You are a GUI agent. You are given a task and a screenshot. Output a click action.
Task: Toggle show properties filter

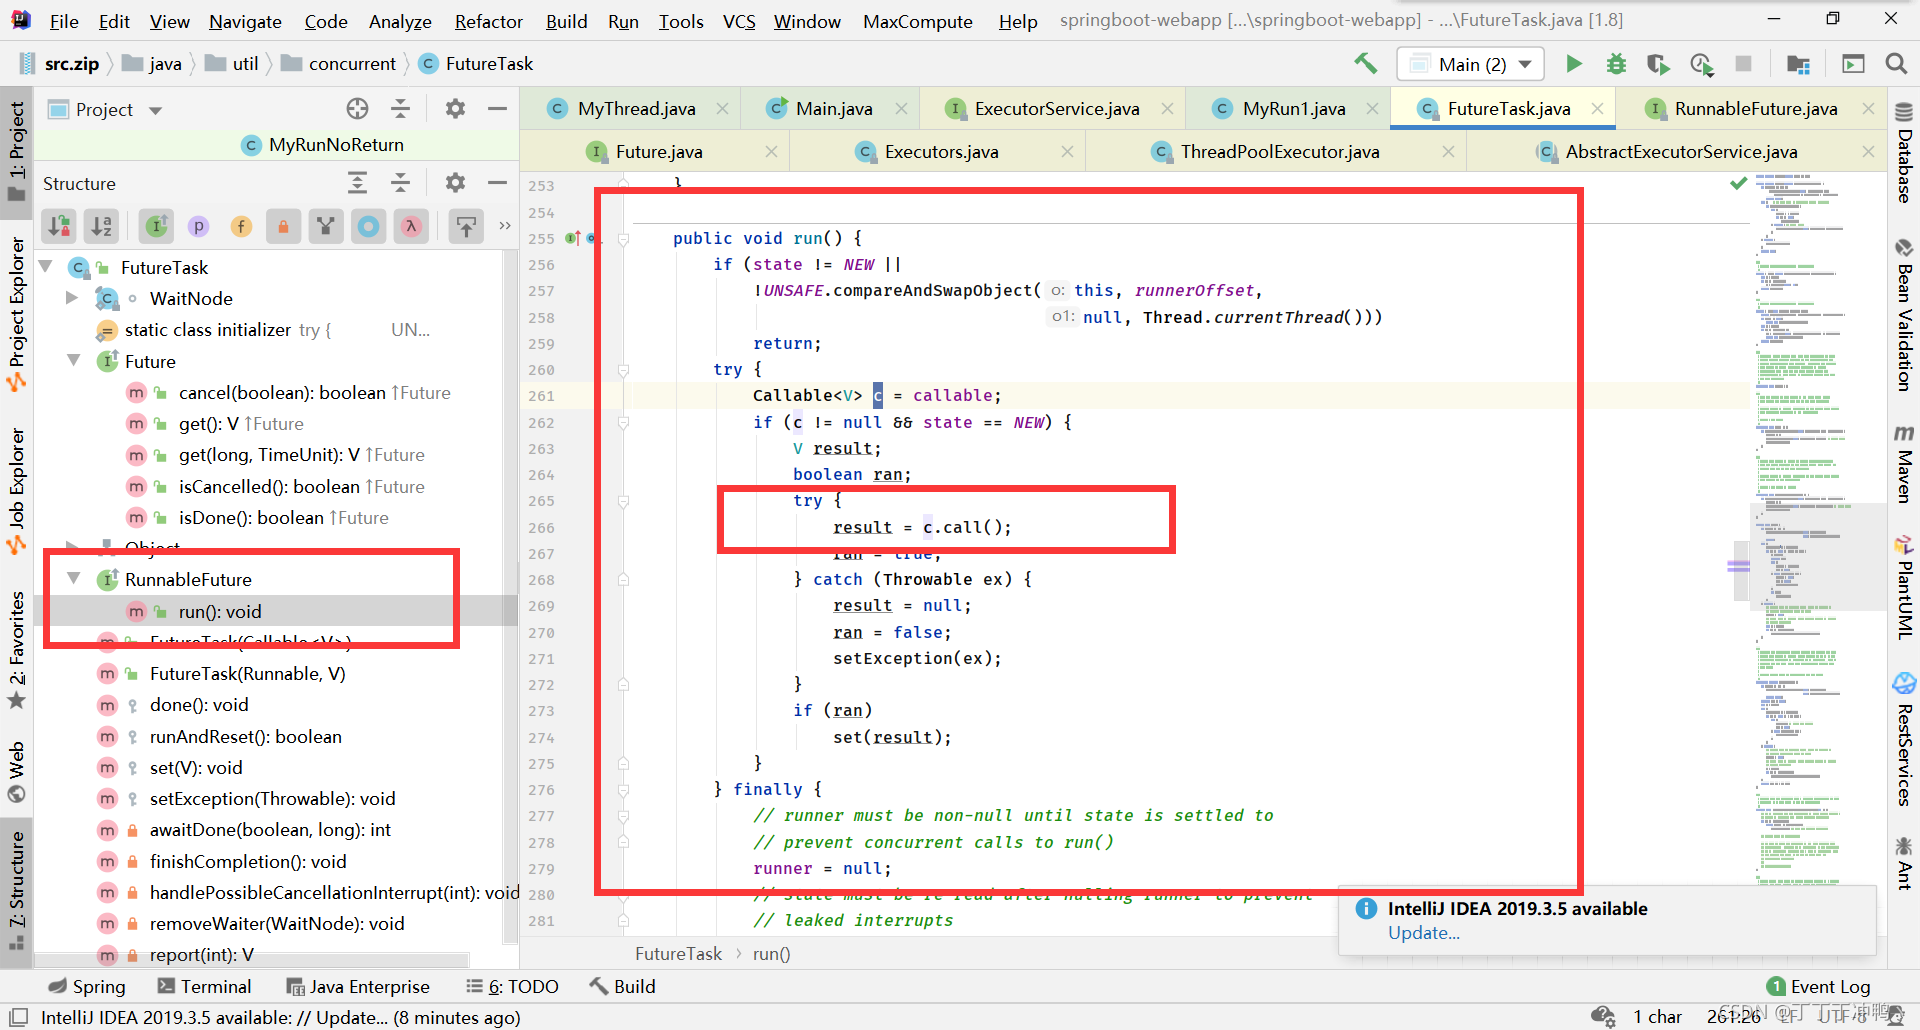coord(199,226)
